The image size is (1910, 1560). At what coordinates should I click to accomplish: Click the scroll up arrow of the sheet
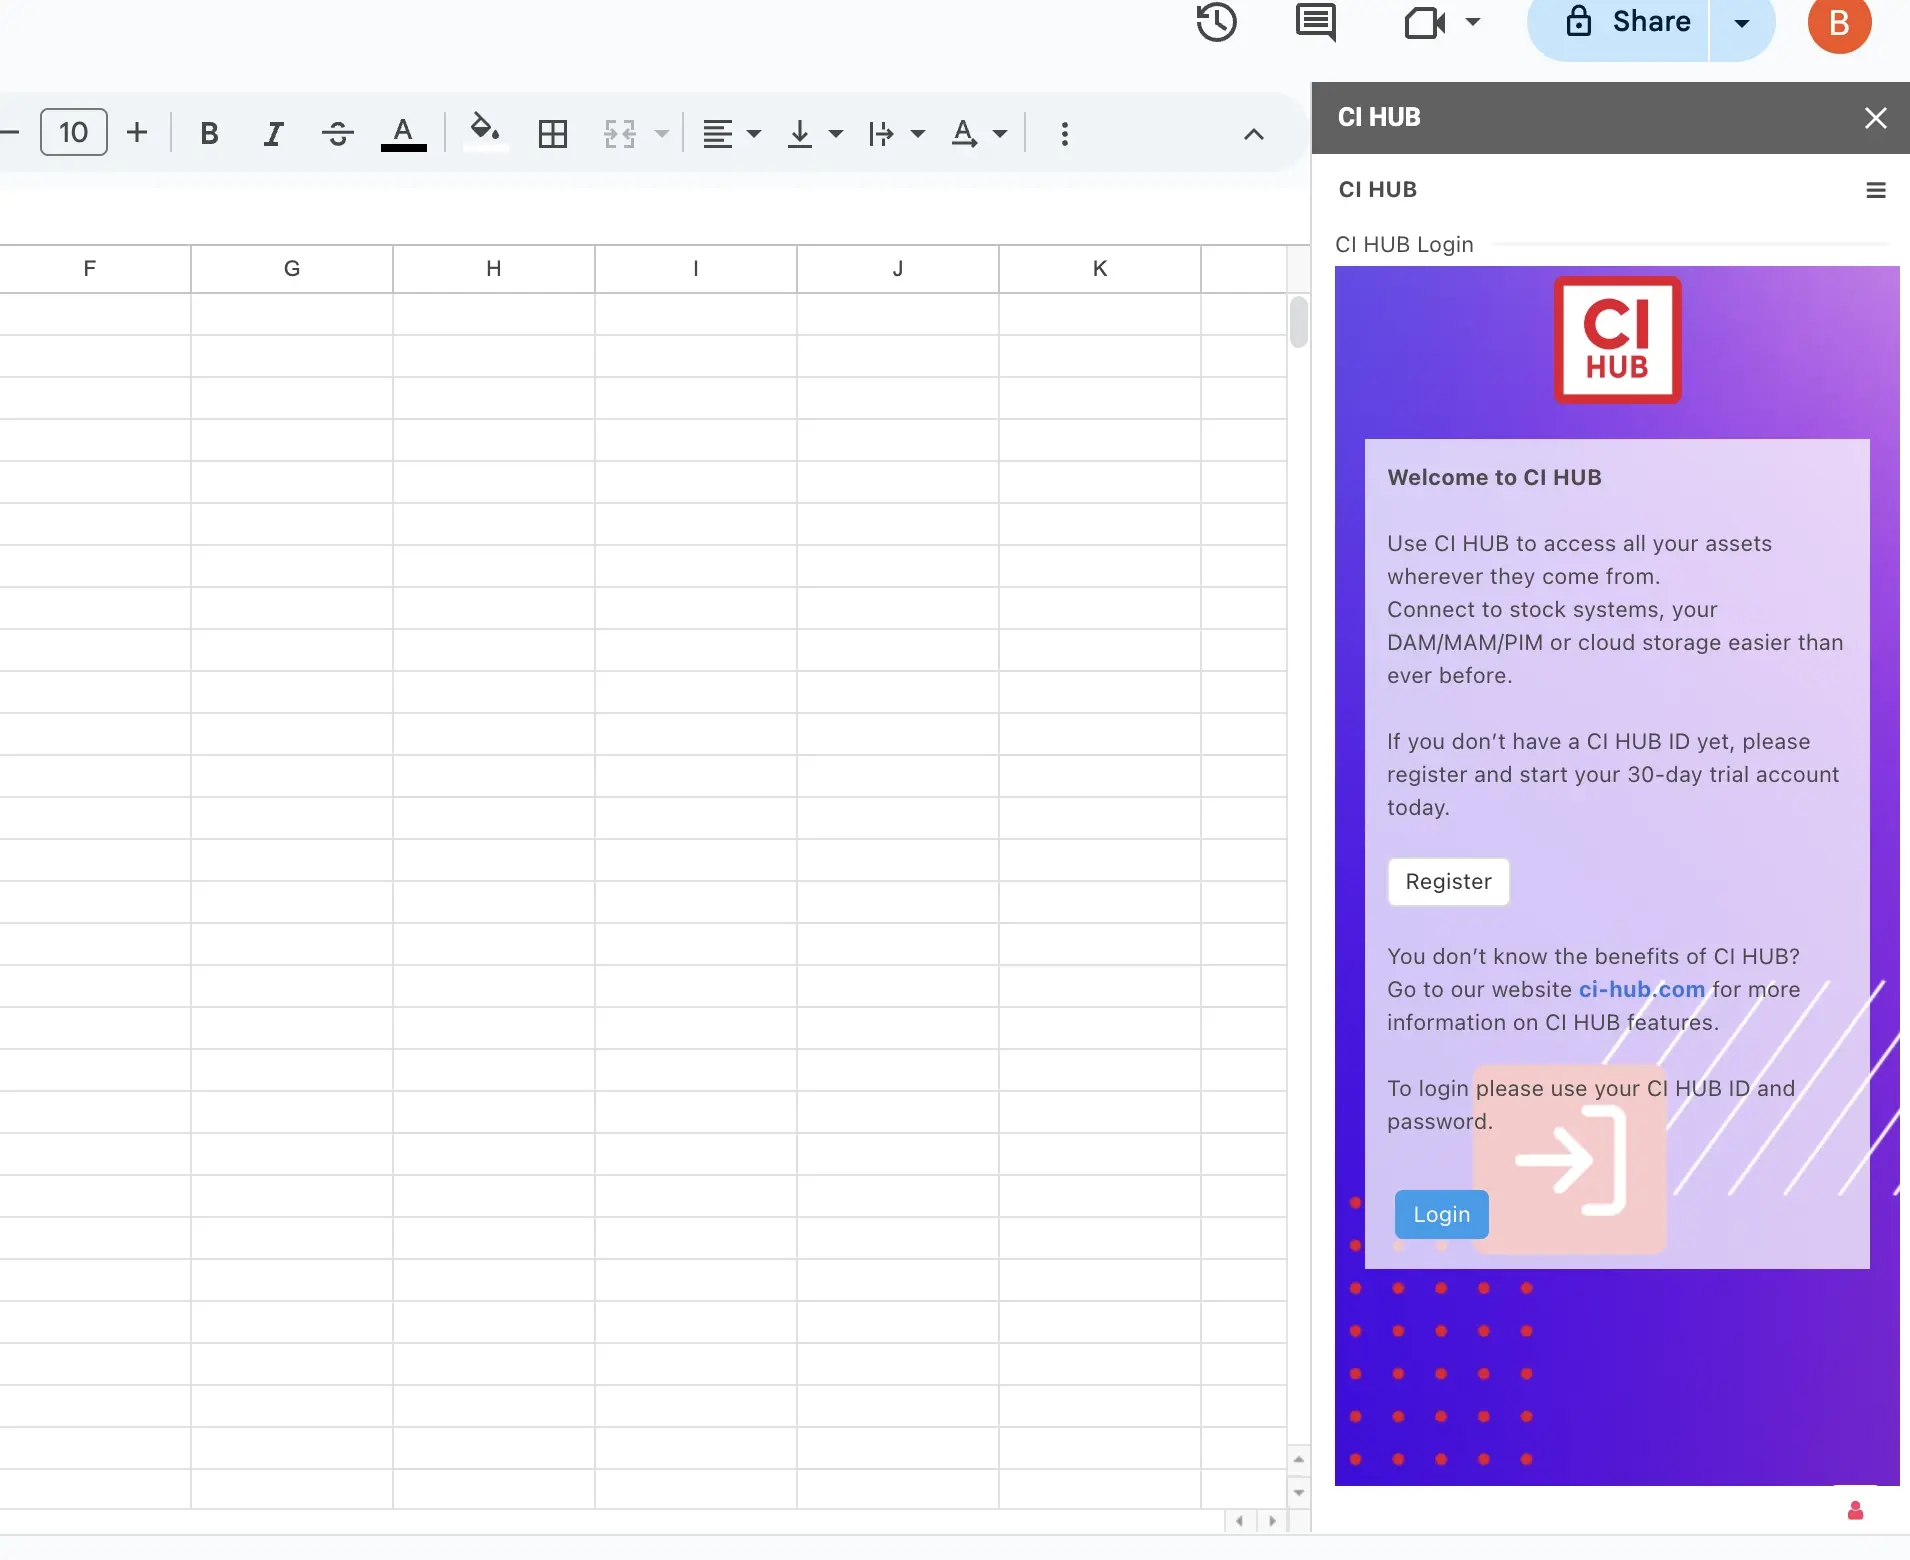1298,1459
